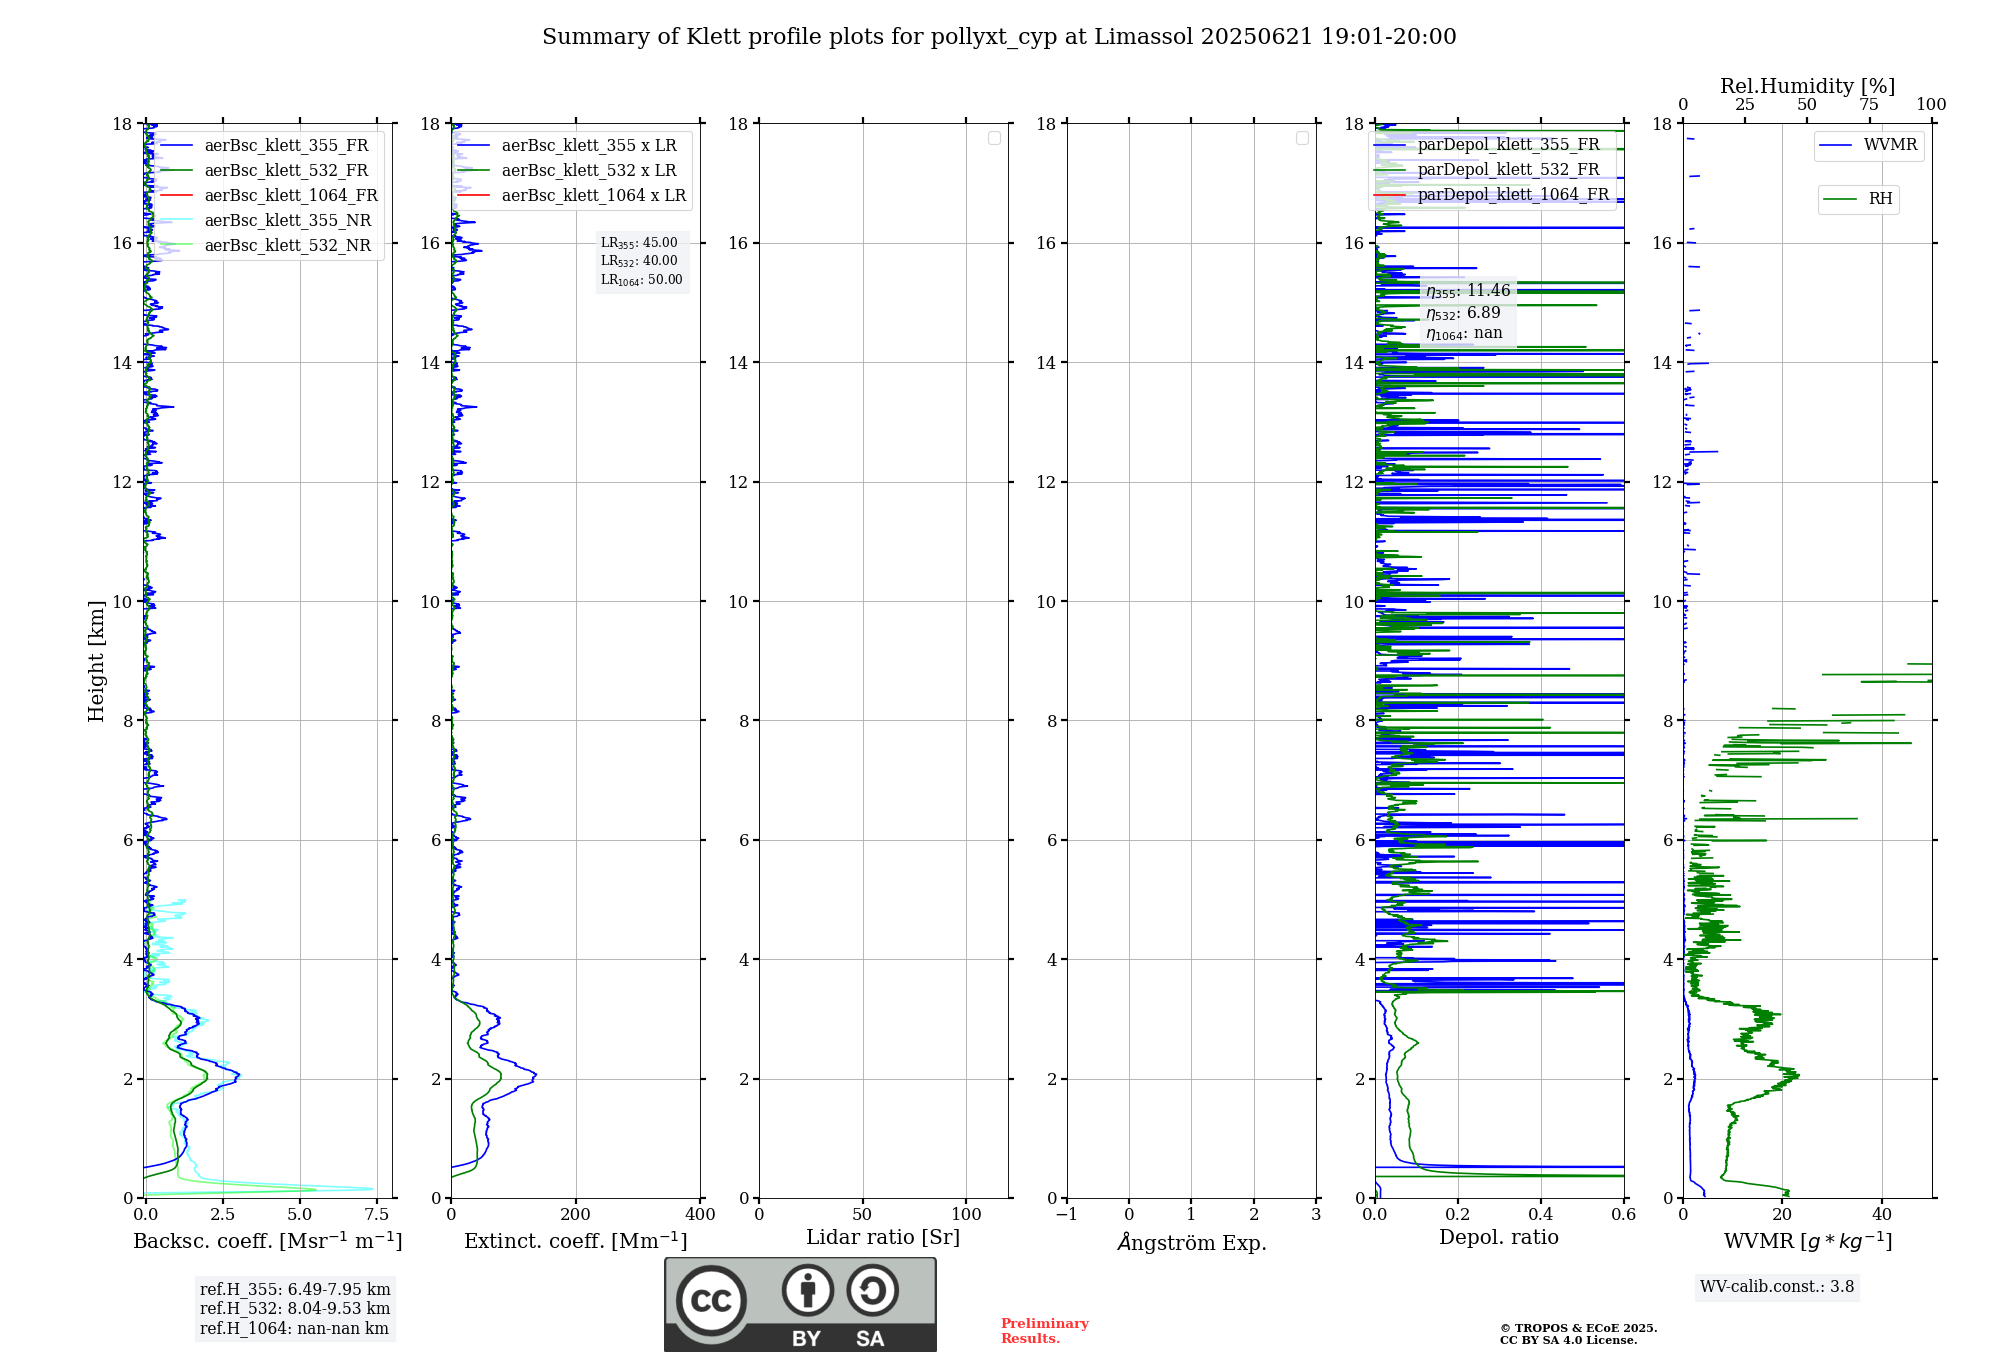Click the Creative Commons CC logo icon
The height and width of the screenshot is (1360, 2000).
point(711,1301)
